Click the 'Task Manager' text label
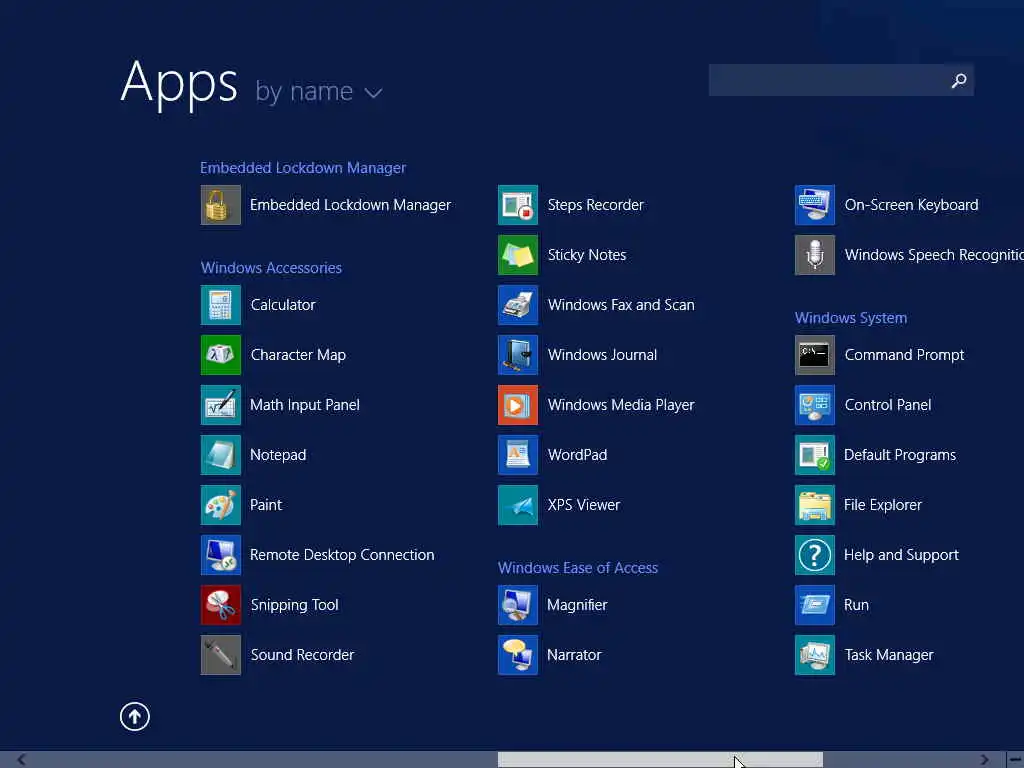Viewport: 1024px width, 768px height. point(889,655)
